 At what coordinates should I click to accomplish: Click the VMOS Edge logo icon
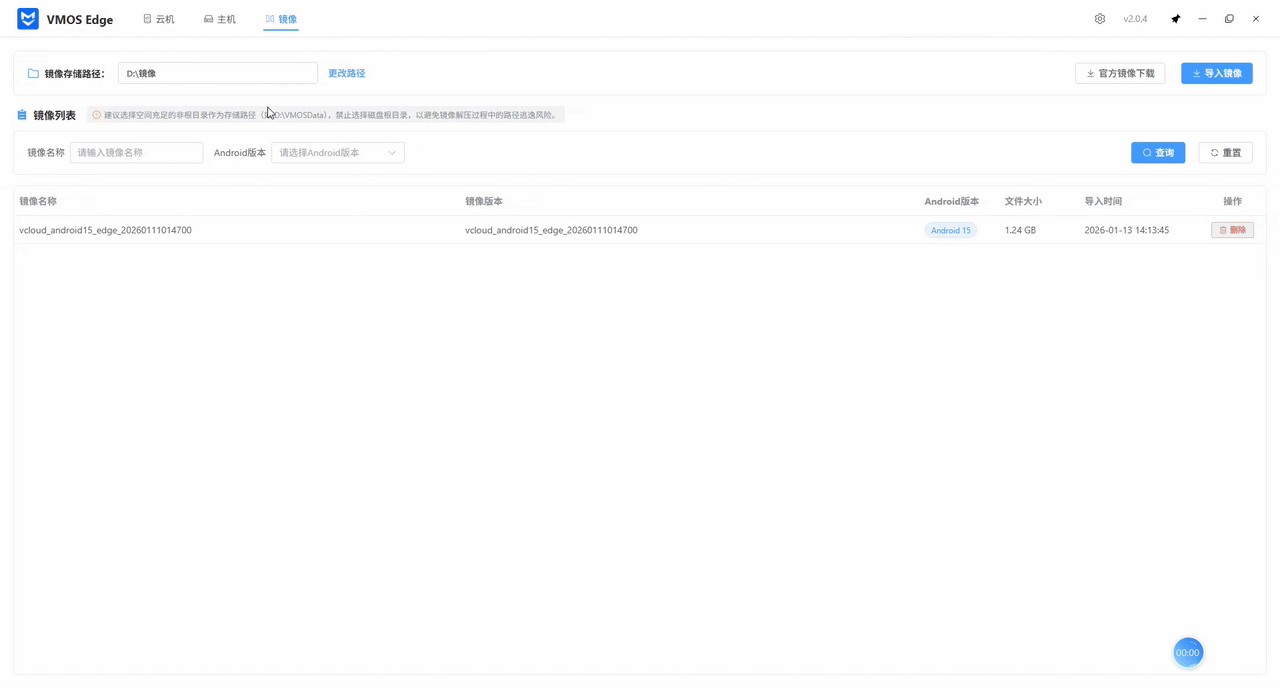pos(28,19)
